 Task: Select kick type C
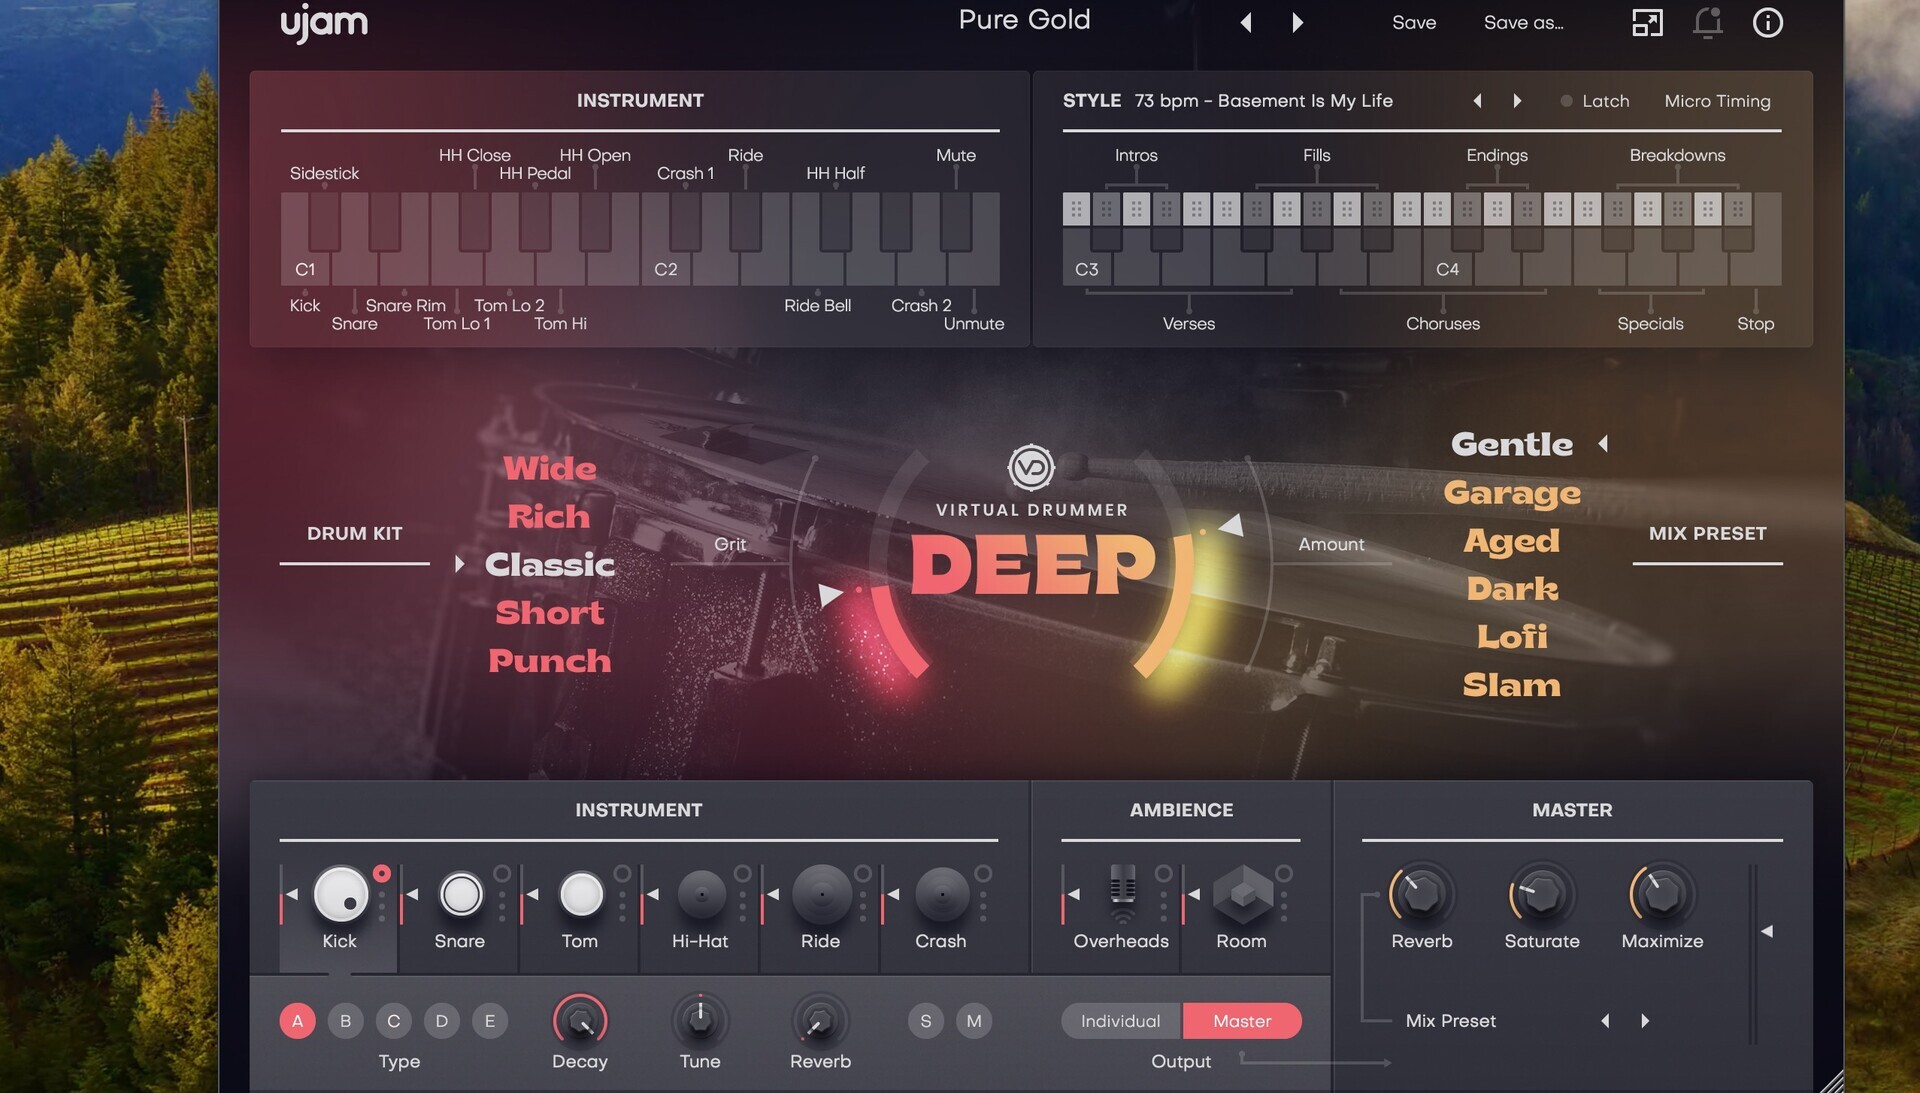click(393, 1021)
